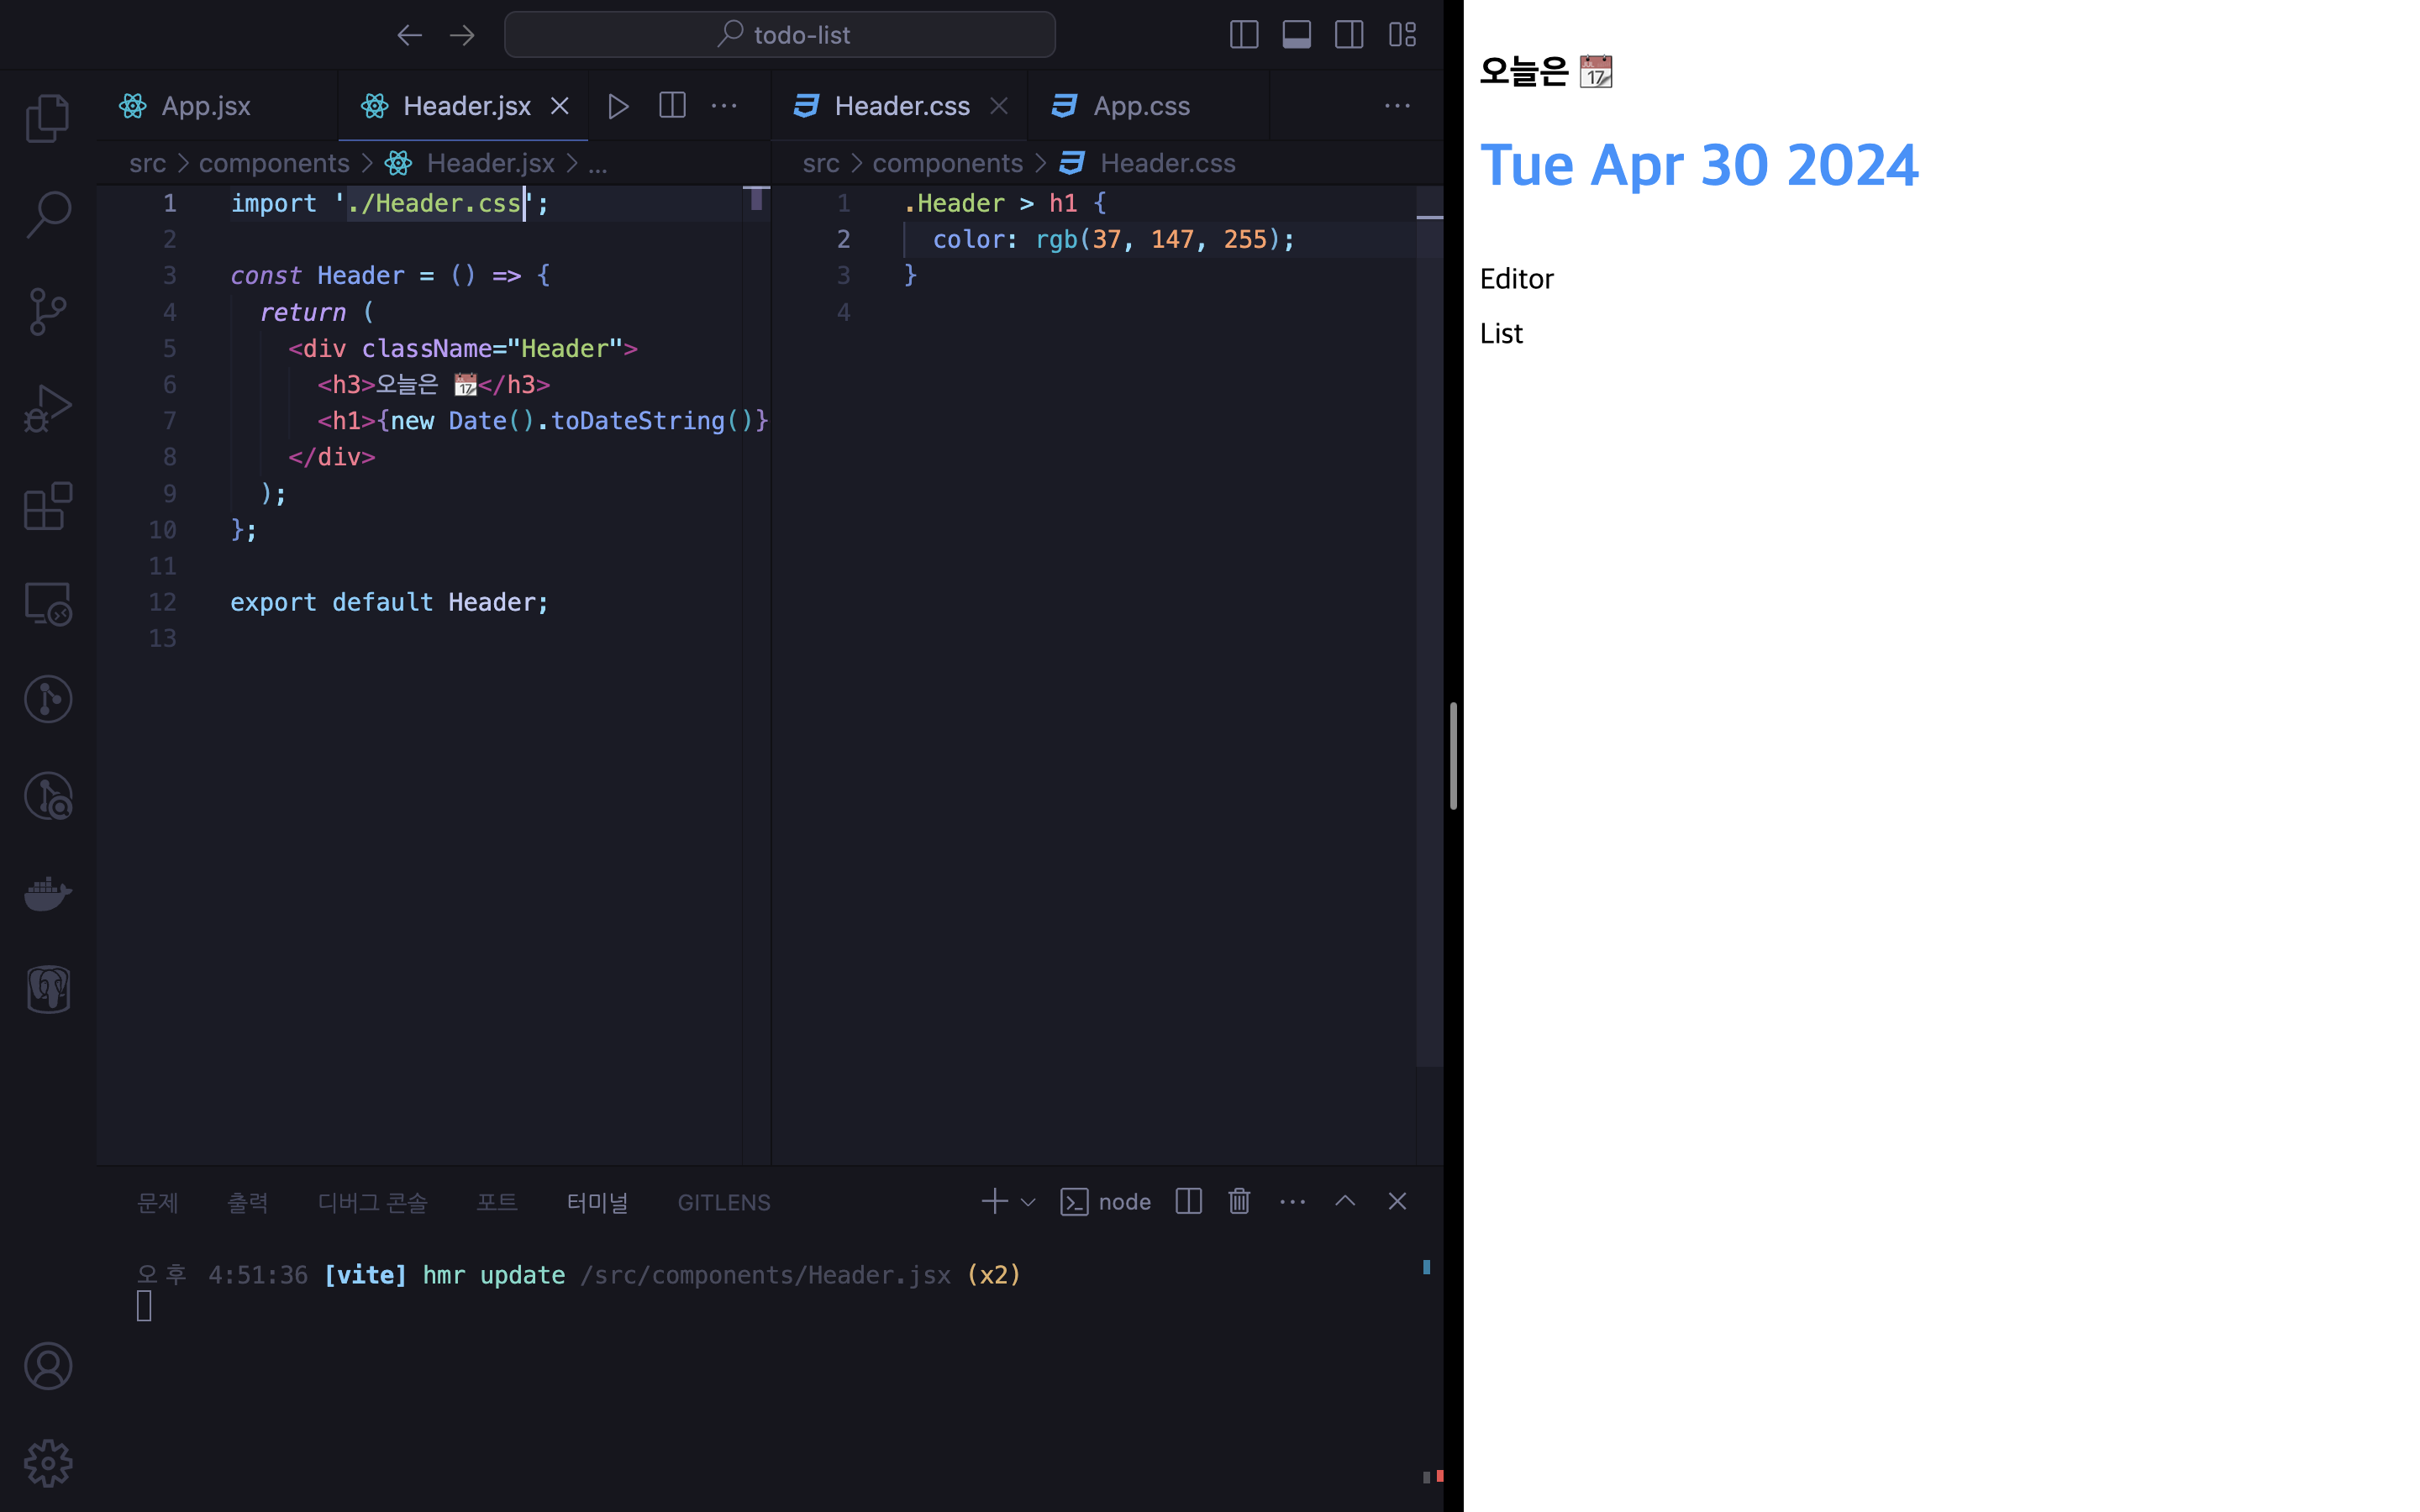
Task: Open the Extensions view
Action: point(47,506)
